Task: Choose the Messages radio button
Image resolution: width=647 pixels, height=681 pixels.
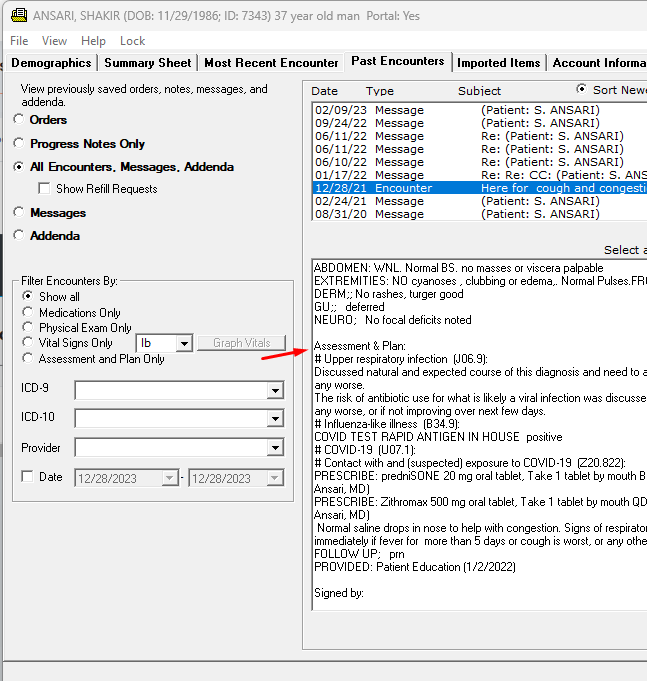Action: [20, 213]
